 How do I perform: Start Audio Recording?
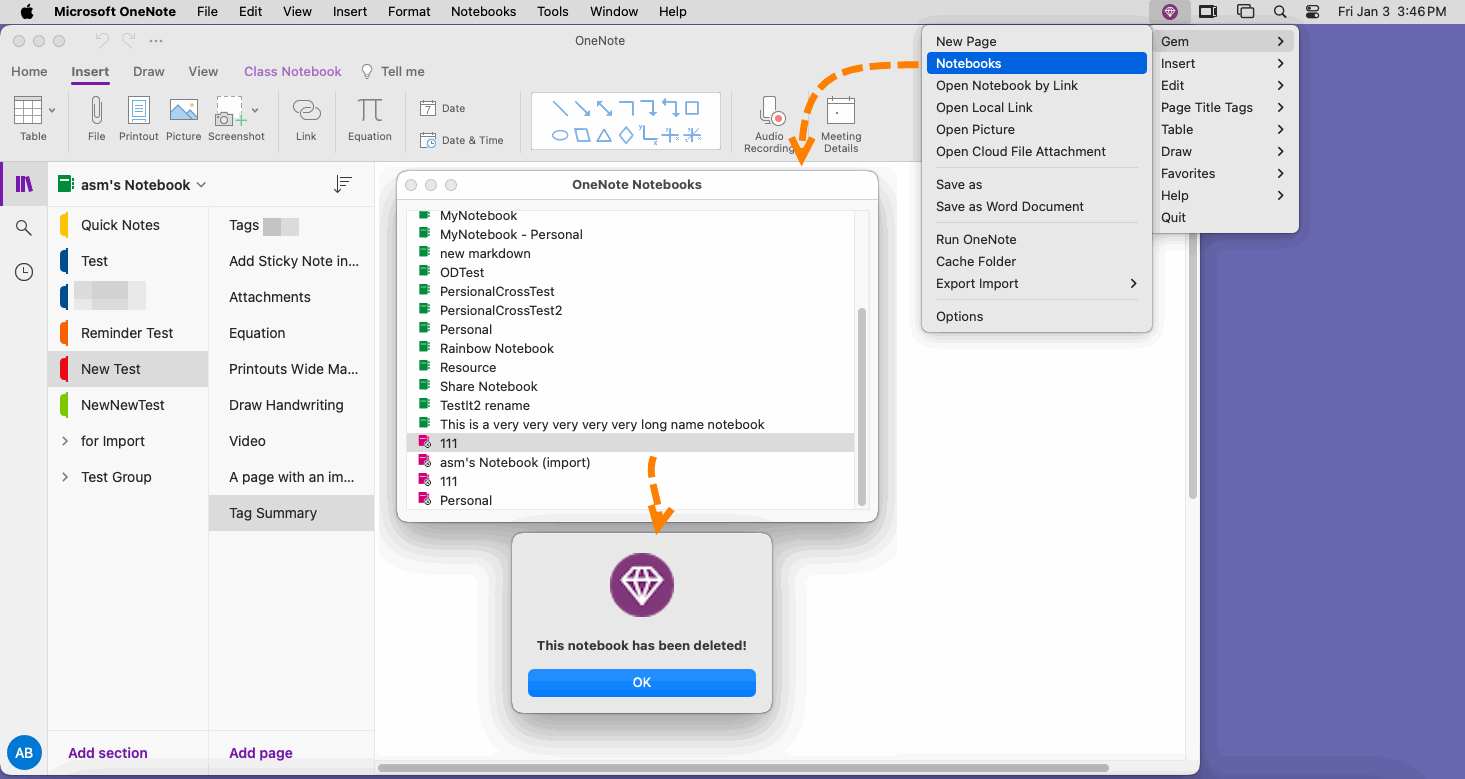[769, 124]
